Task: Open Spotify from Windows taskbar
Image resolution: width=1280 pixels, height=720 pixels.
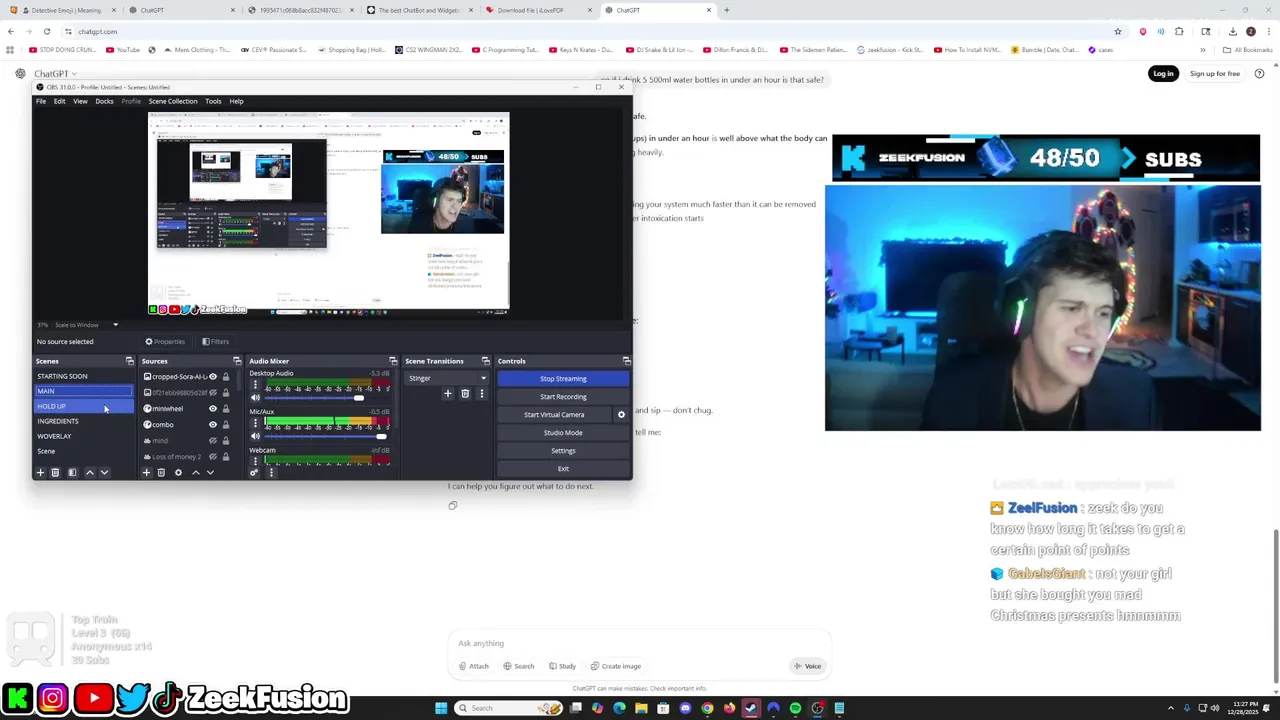Action: pyautogui.click(x=795, y=708)
